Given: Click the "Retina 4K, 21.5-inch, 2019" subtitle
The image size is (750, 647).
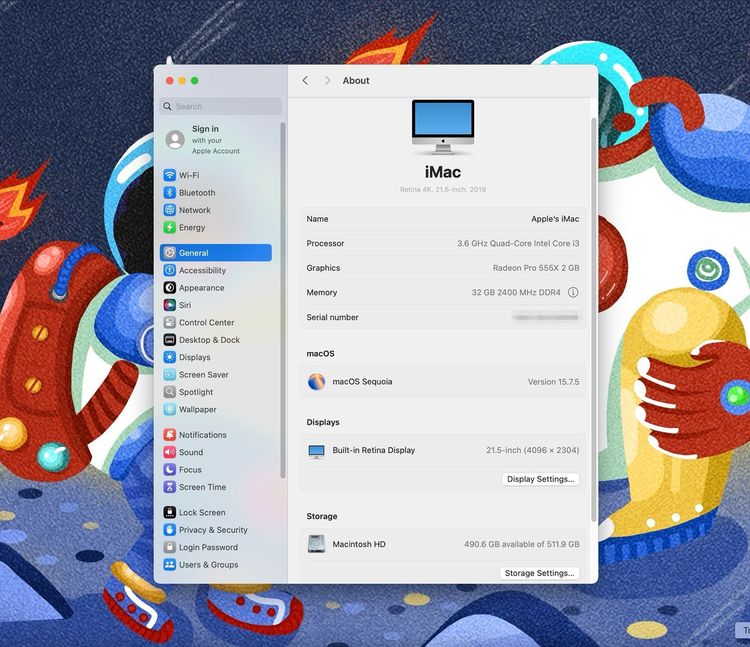Looking at the screenshot, I should click(x=443, y=189).
